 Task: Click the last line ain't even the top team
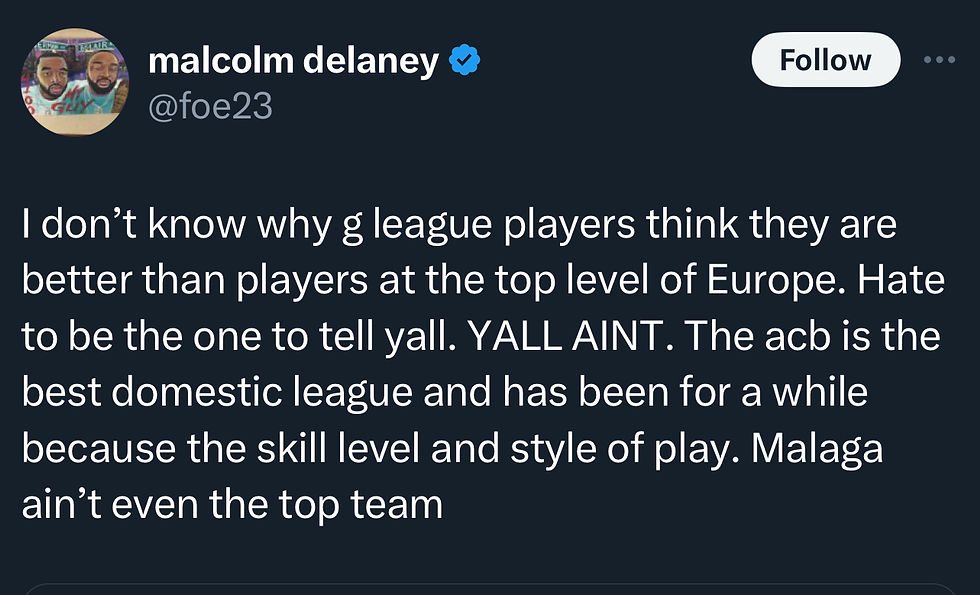pyautogui.click(x=232, y=503)
